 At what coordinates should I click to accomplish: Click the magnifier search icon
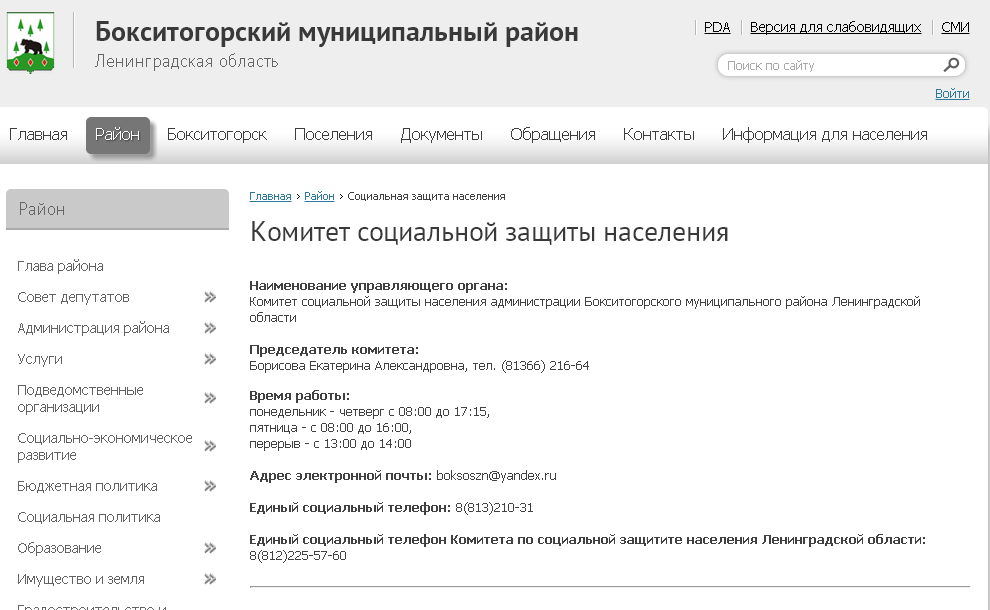click(951, 65)
